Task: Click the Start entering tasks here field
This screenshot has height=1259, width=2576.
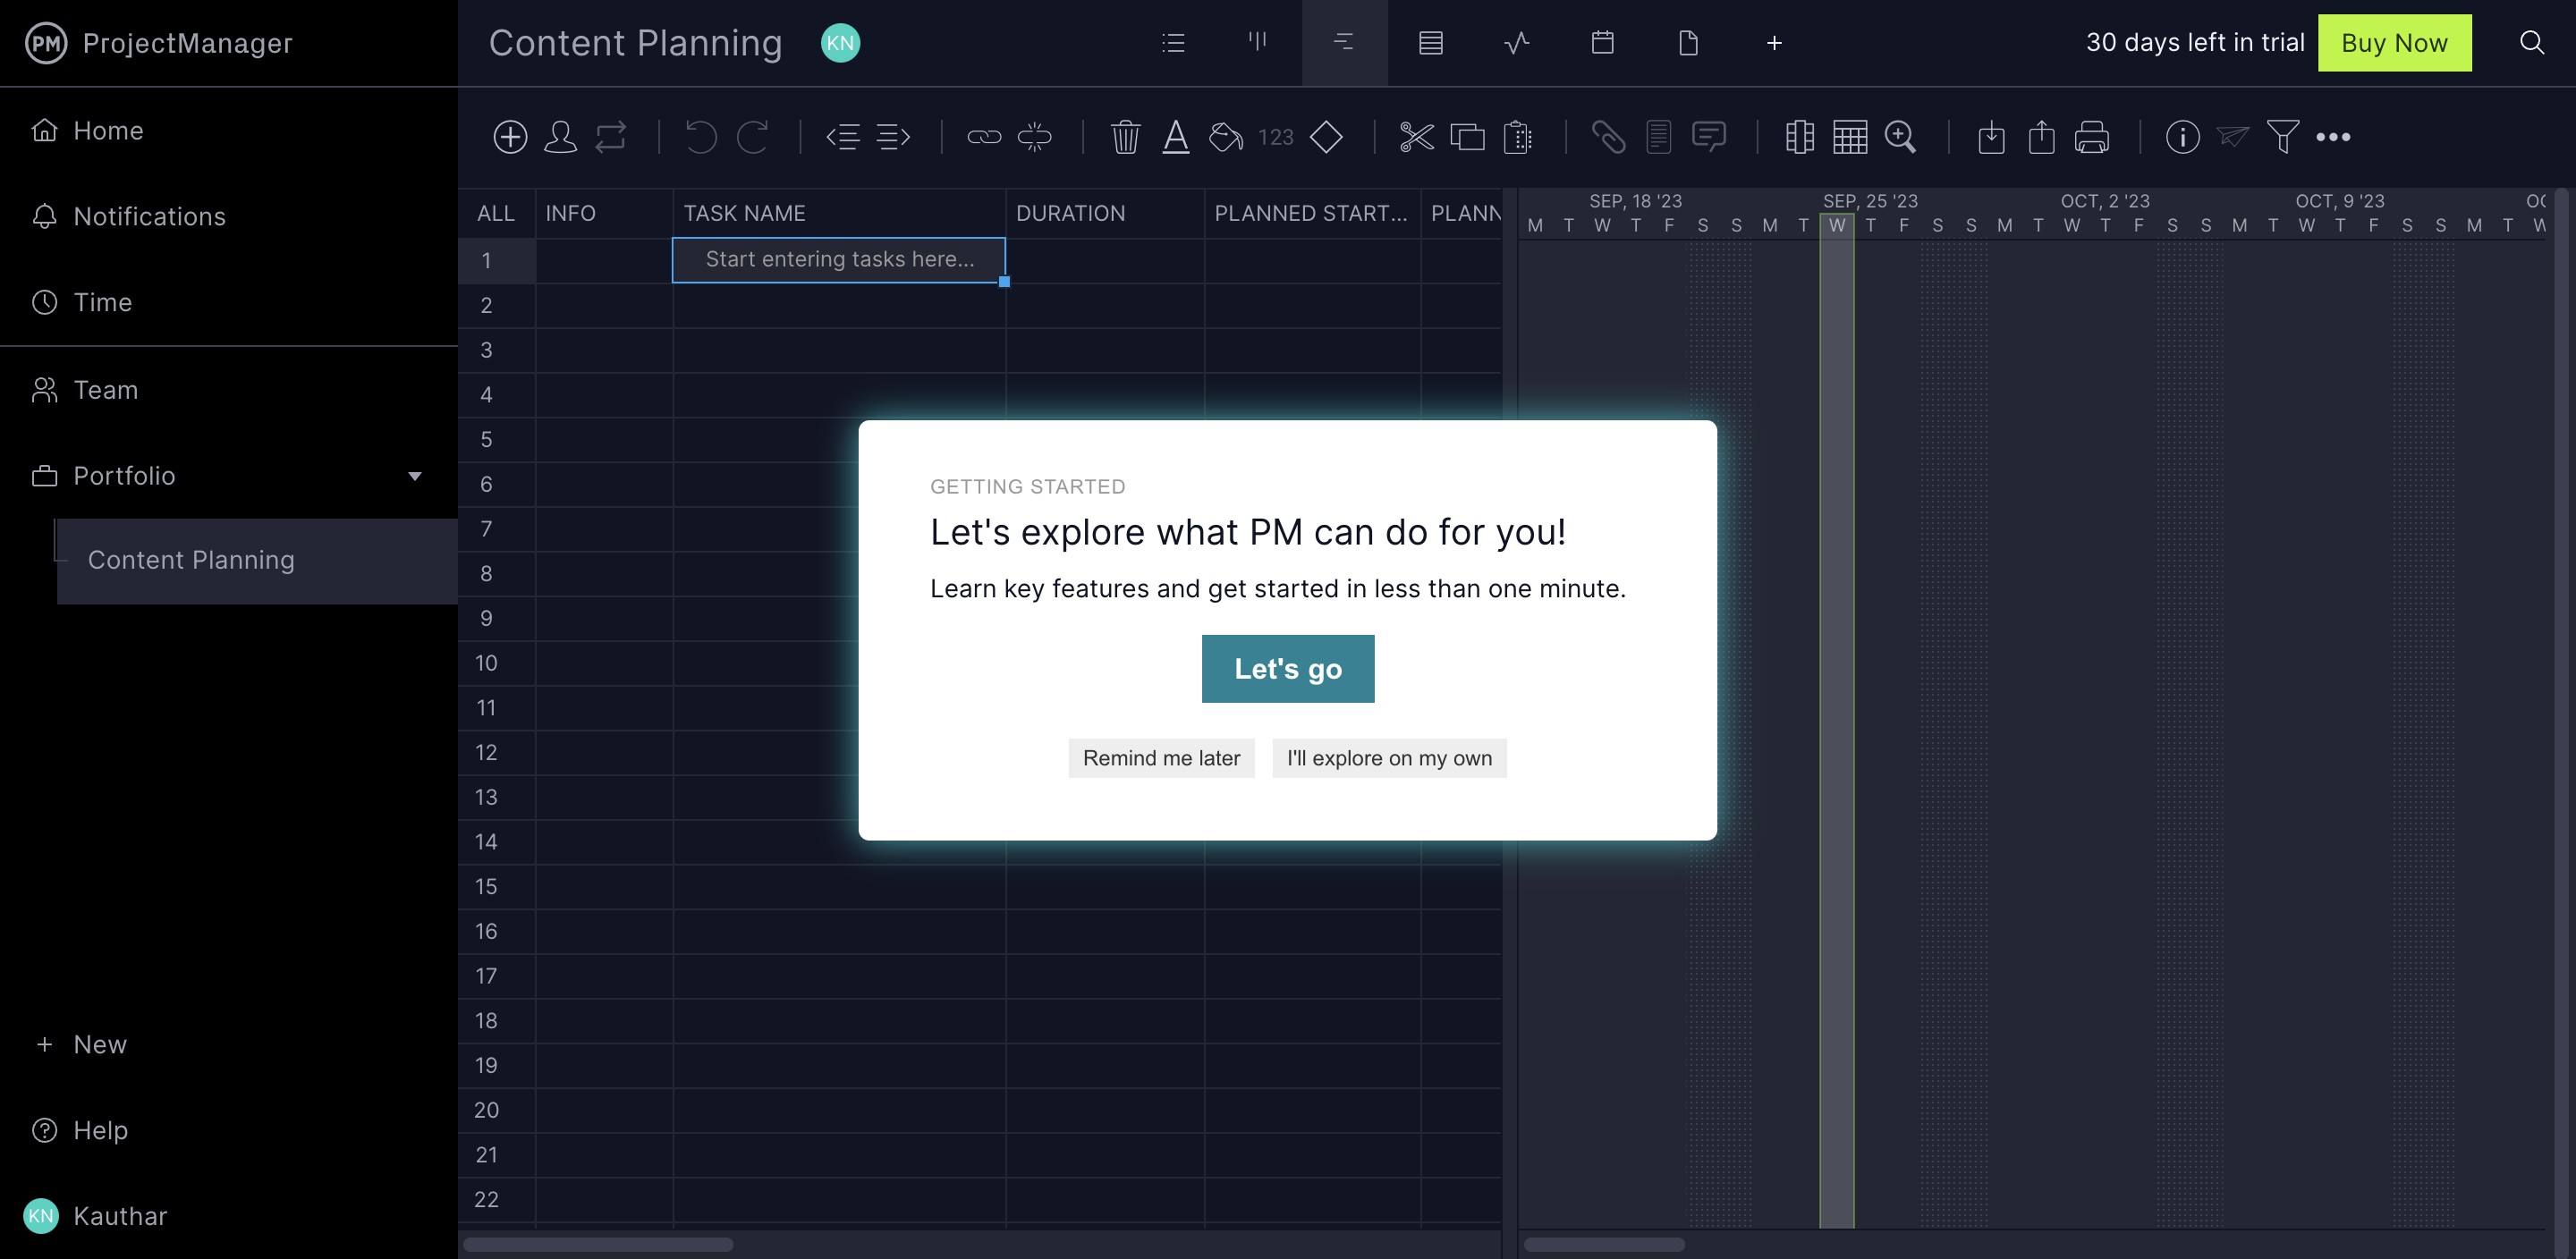Action: [838, 260]
